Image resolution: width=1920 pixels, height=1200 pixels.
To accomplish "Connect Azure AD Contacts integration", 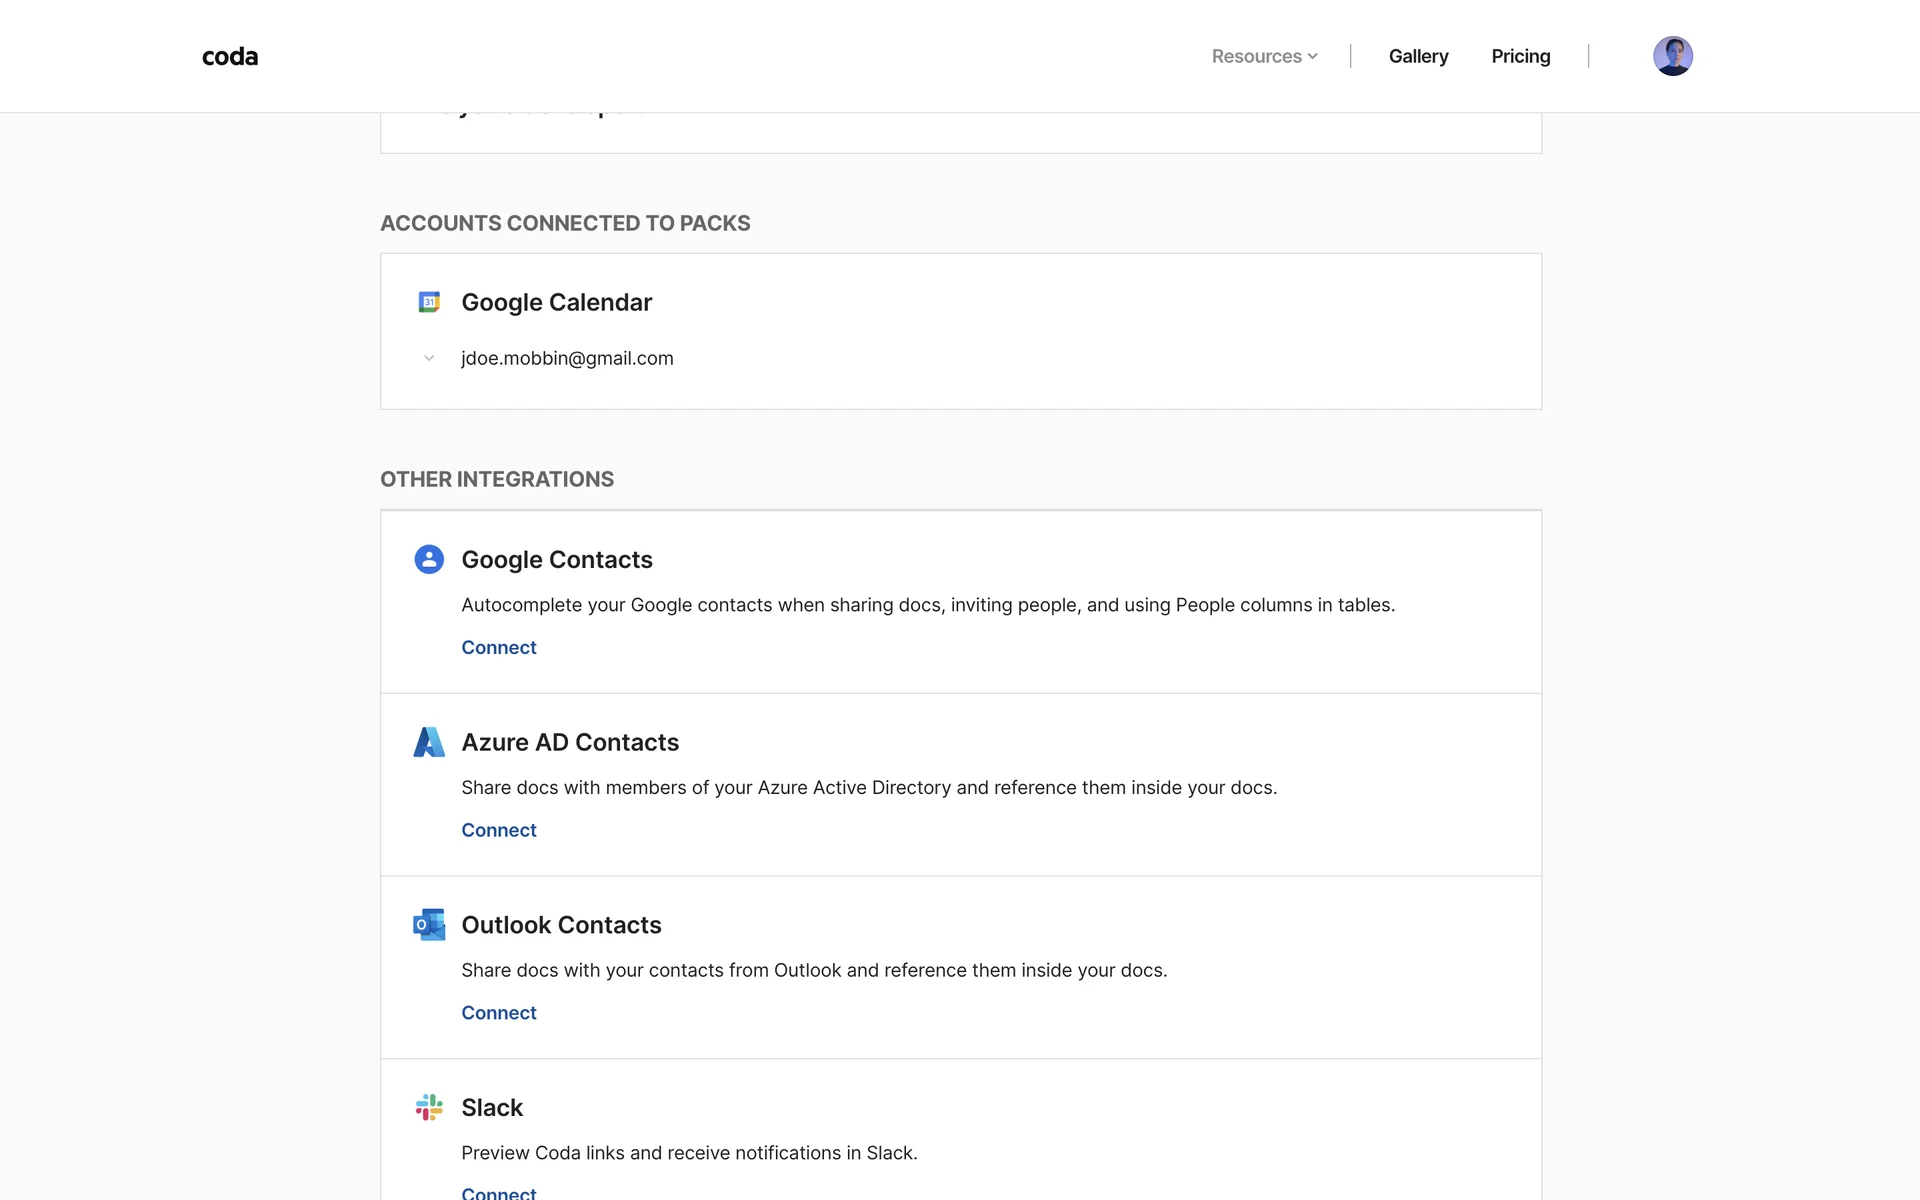I will point(499,830).
